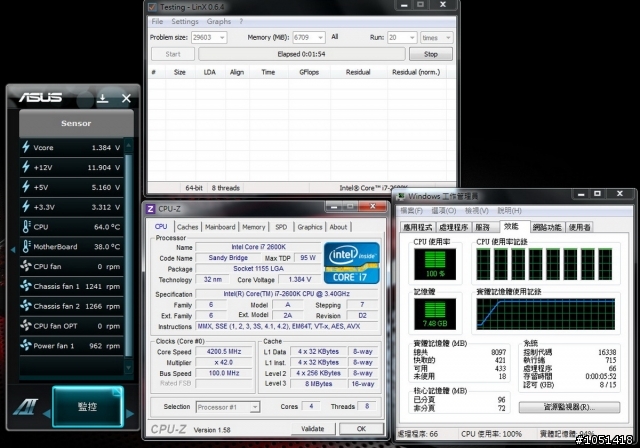Open the 應用程式 tab in Task Manager
The height and width of the screenshot is (448, 640).
(418, 227)
